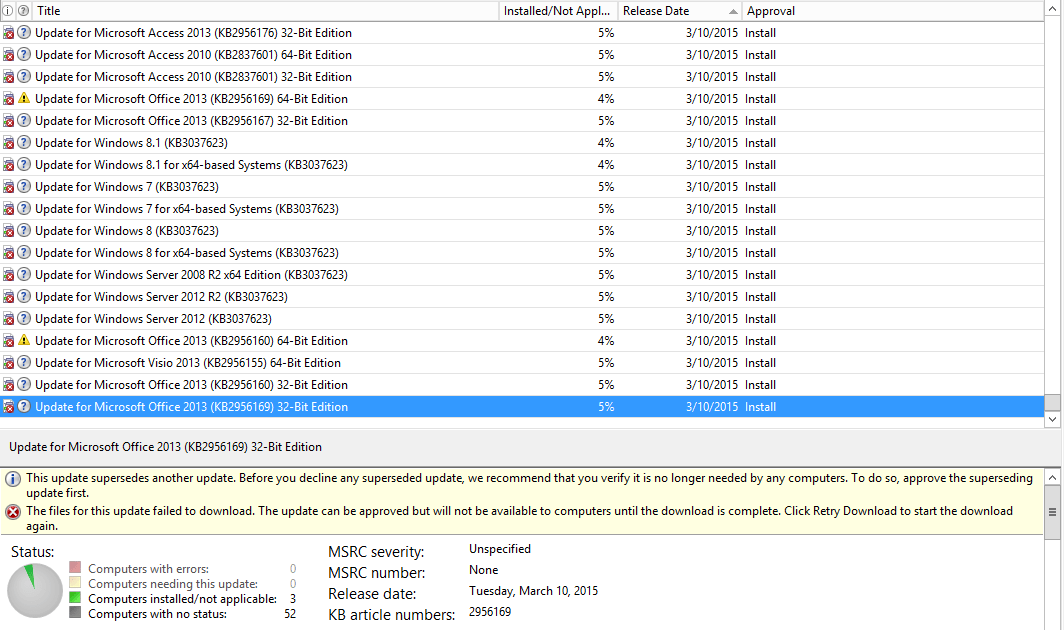
Task: Click the download-failed icon on Windows 8.1 (KB3037623) row
Action: pos(8,143)
